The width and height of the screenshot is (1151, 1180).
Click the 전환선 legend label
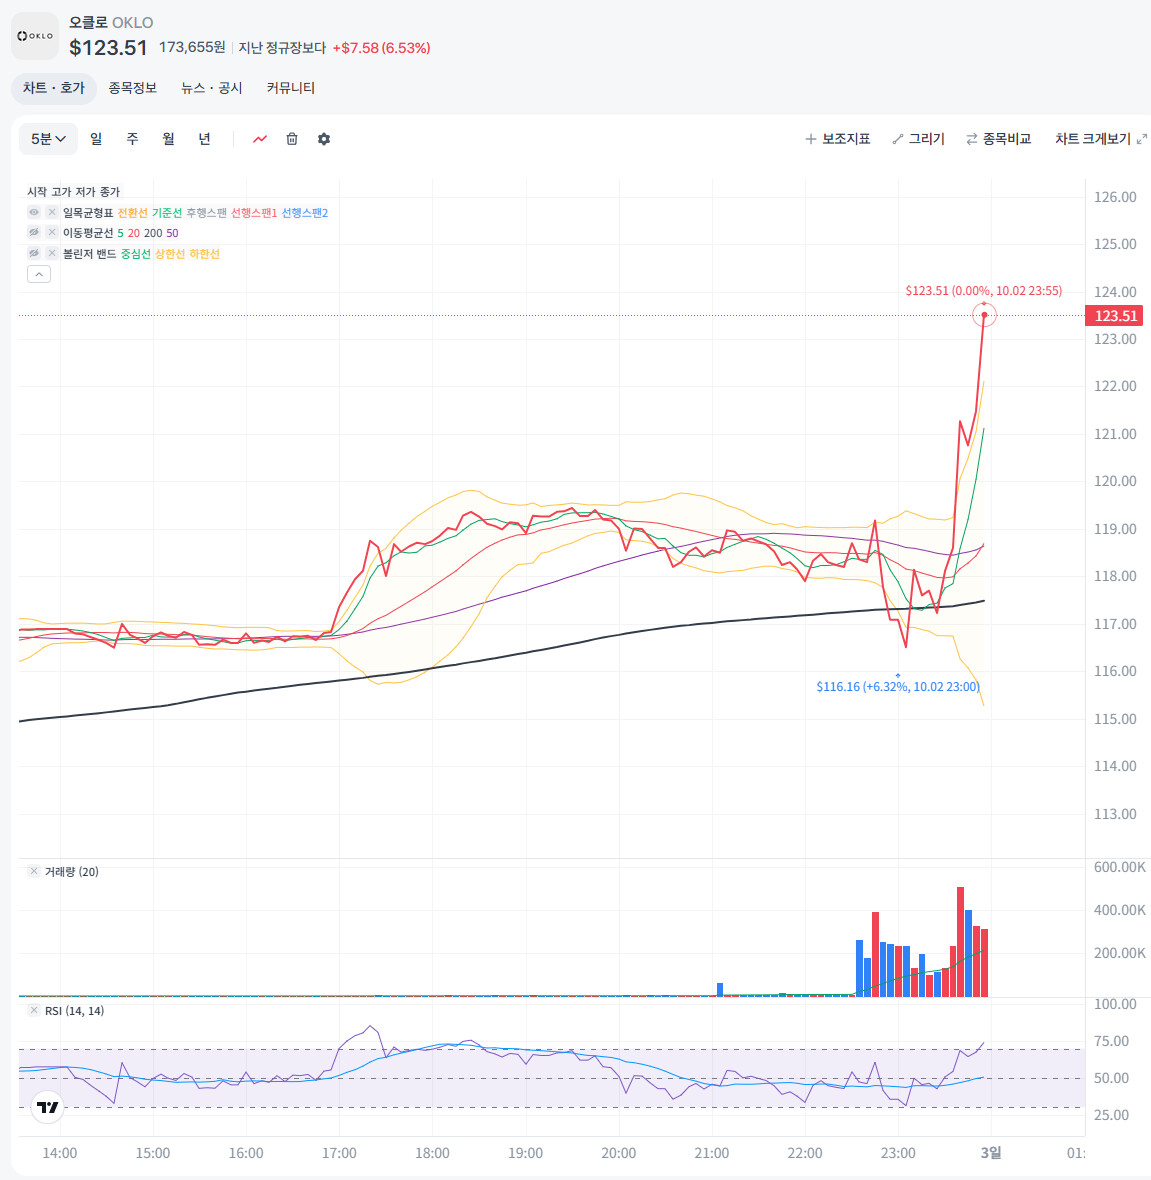pos(132,213)
